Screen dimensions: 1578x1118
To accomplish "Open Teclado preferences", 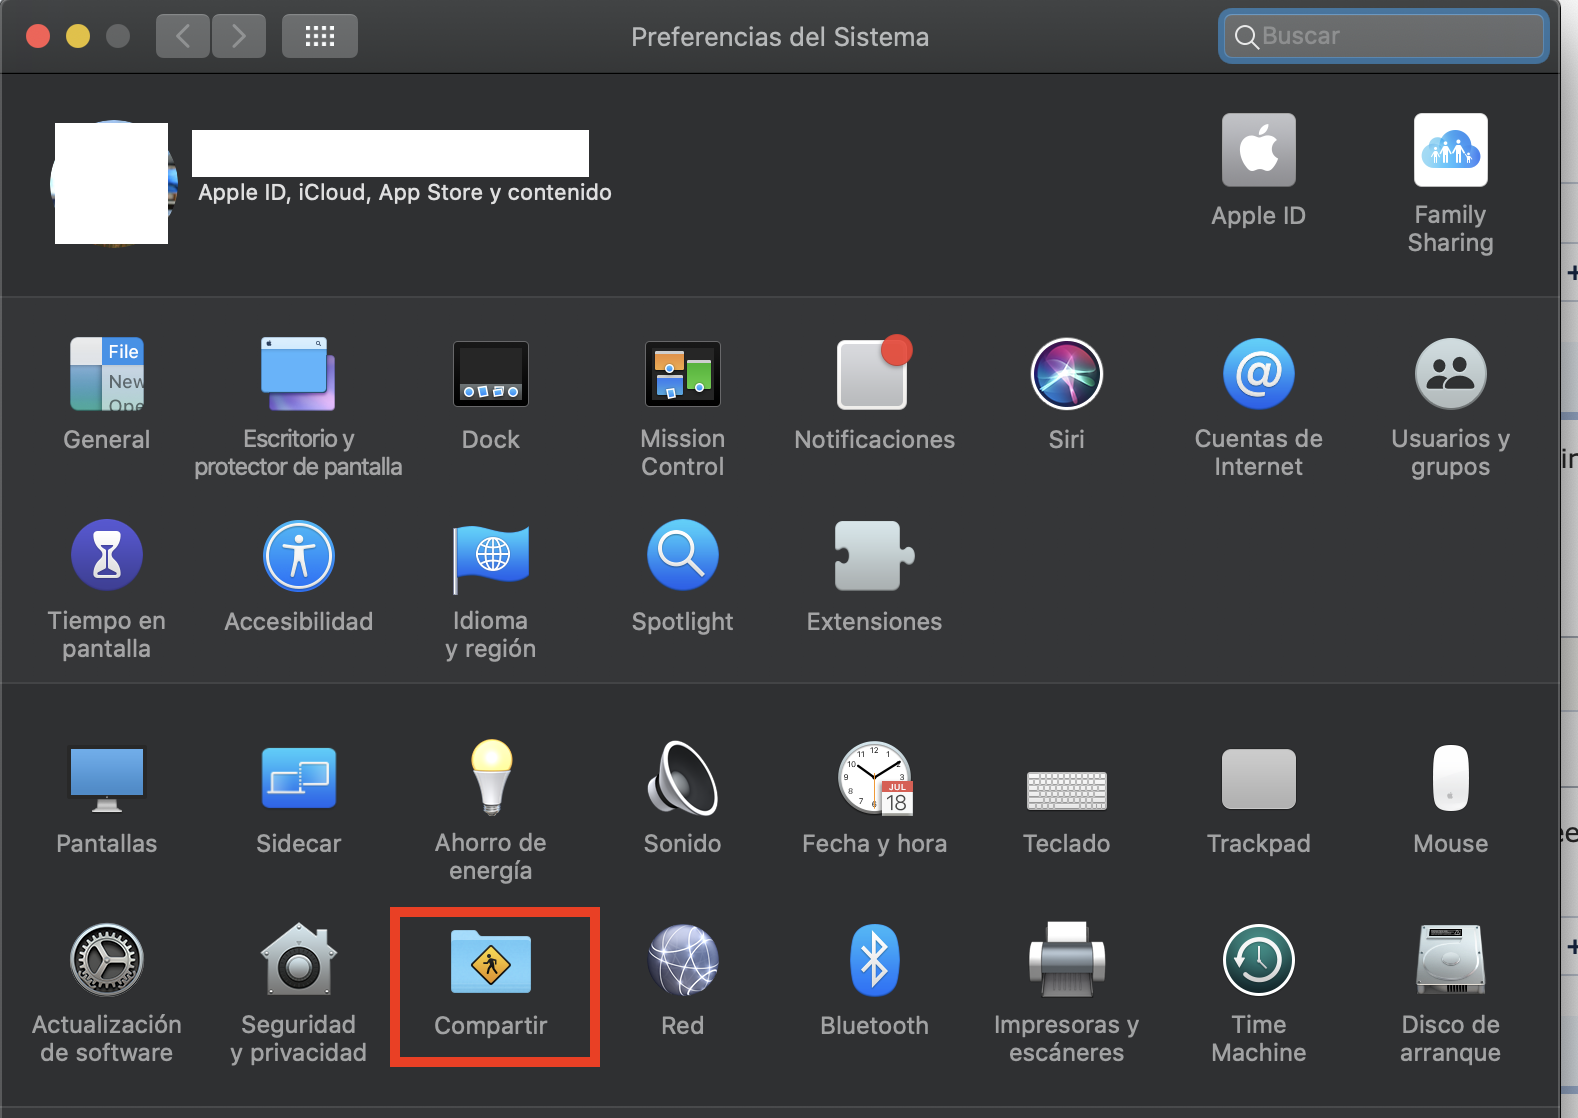I will [x=1067, y=790].
